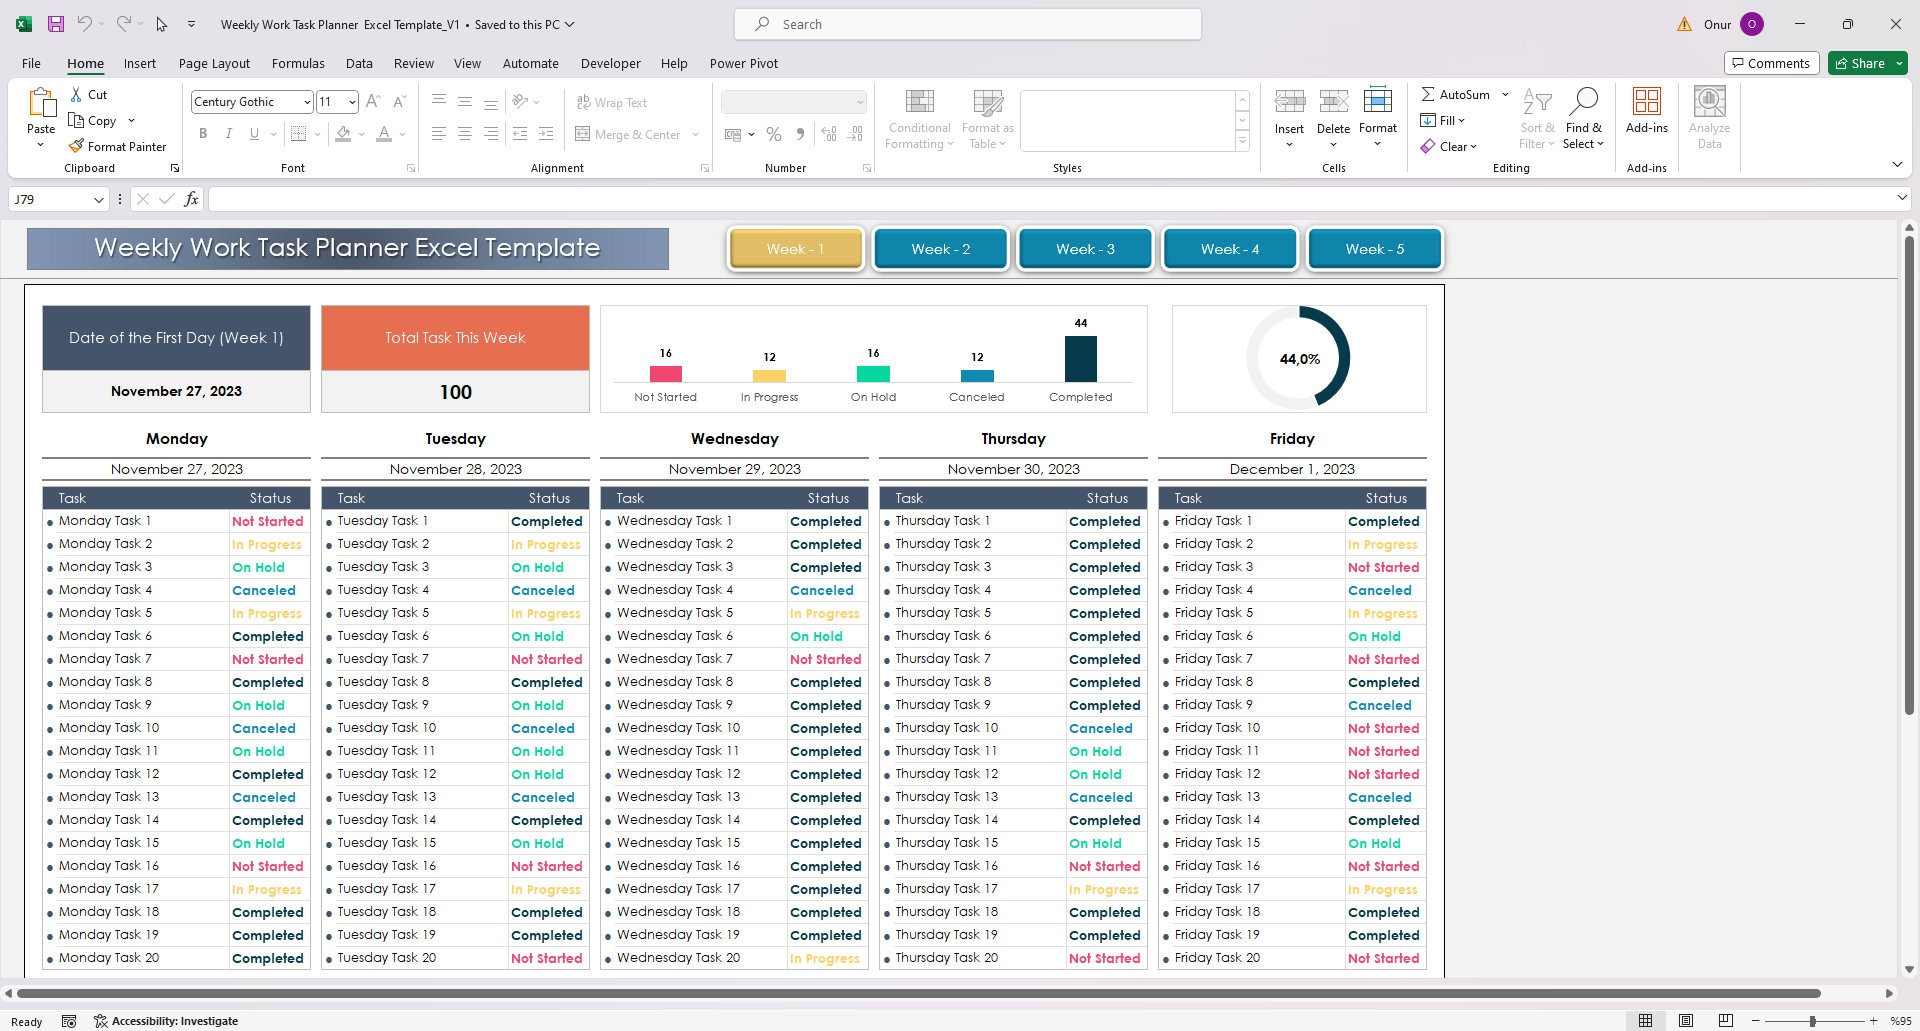This screenshot has height=1031, width=1920.
Task: Open the File menu
Action: (31, 63)
